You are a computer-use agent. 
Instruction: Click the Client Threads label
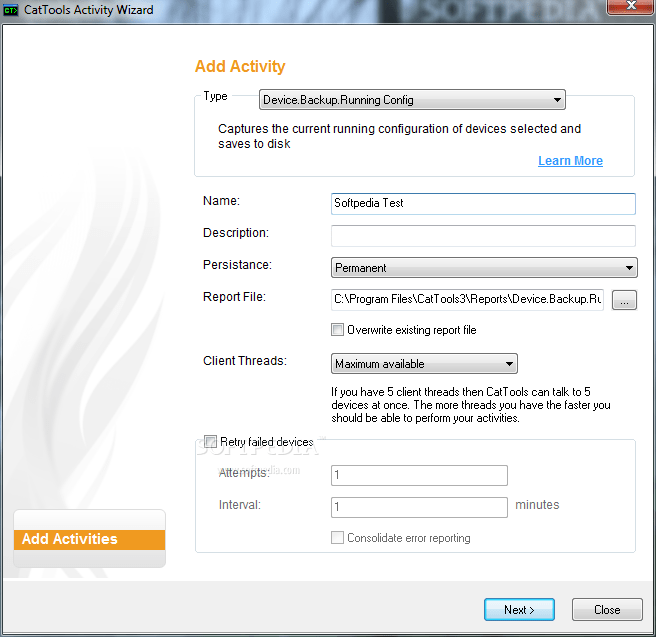(x=245, y=361)
